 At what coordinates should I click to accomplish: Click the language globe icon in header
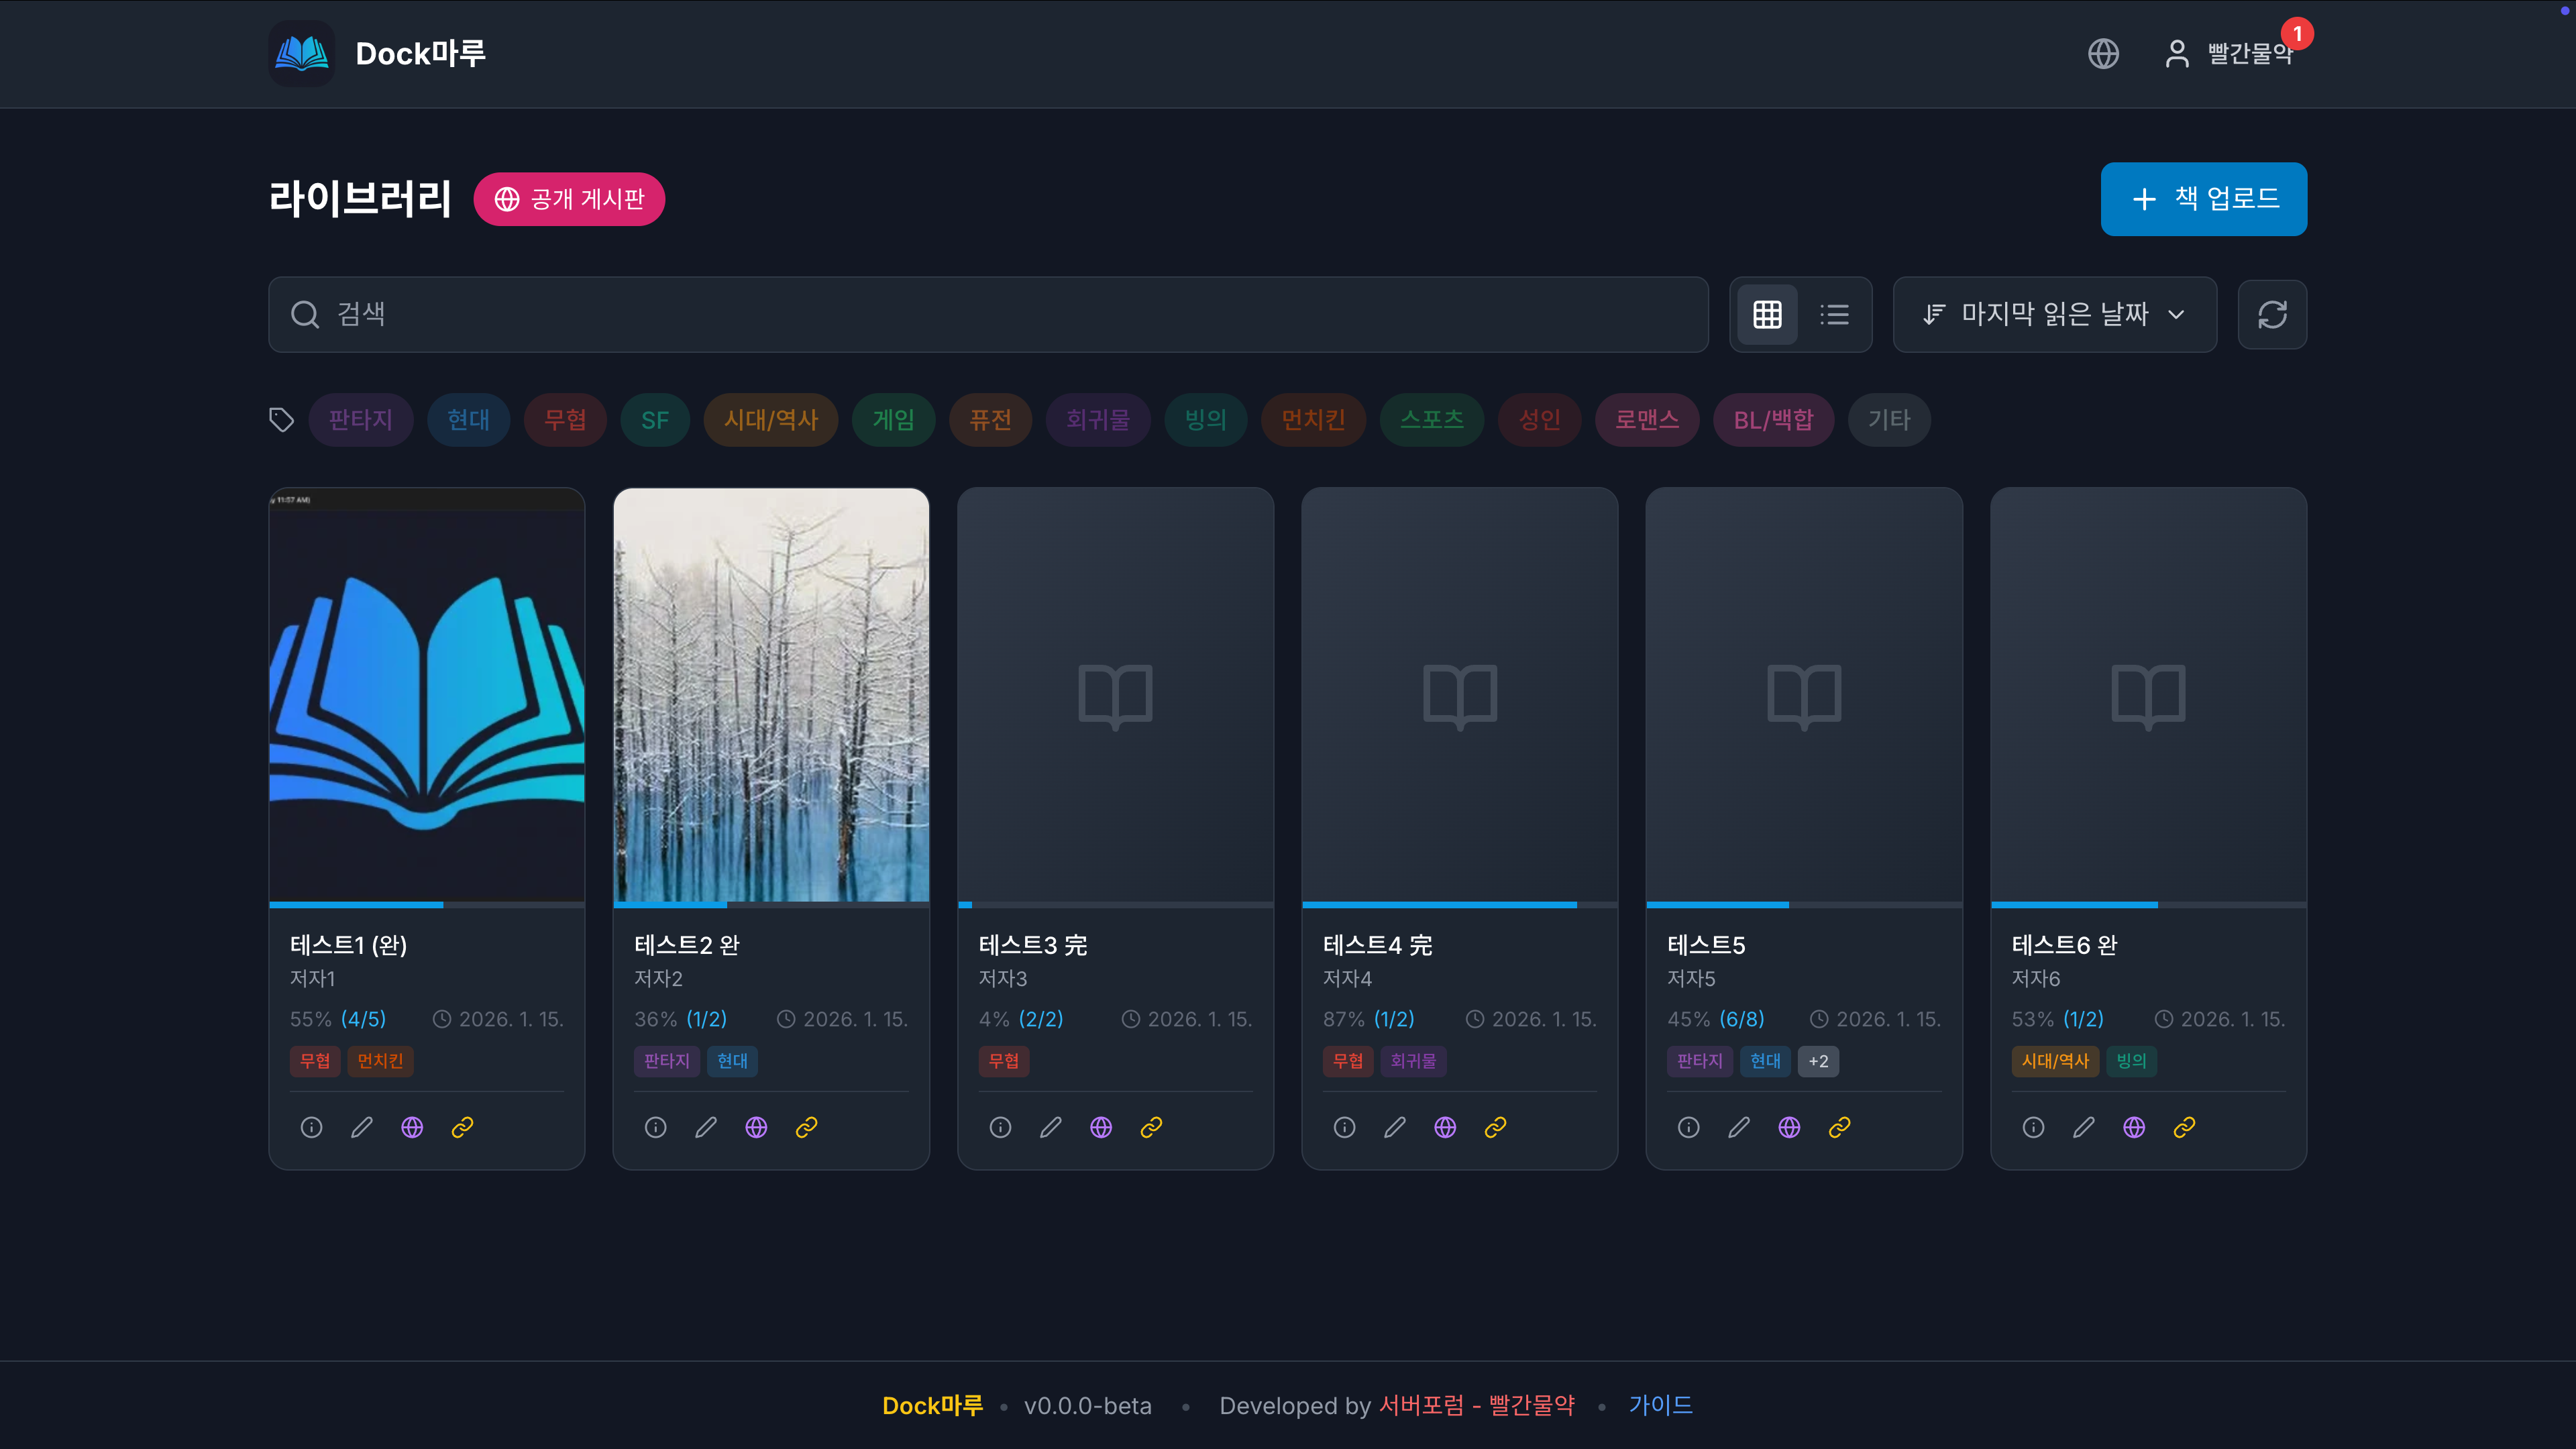coord(2103,54)
